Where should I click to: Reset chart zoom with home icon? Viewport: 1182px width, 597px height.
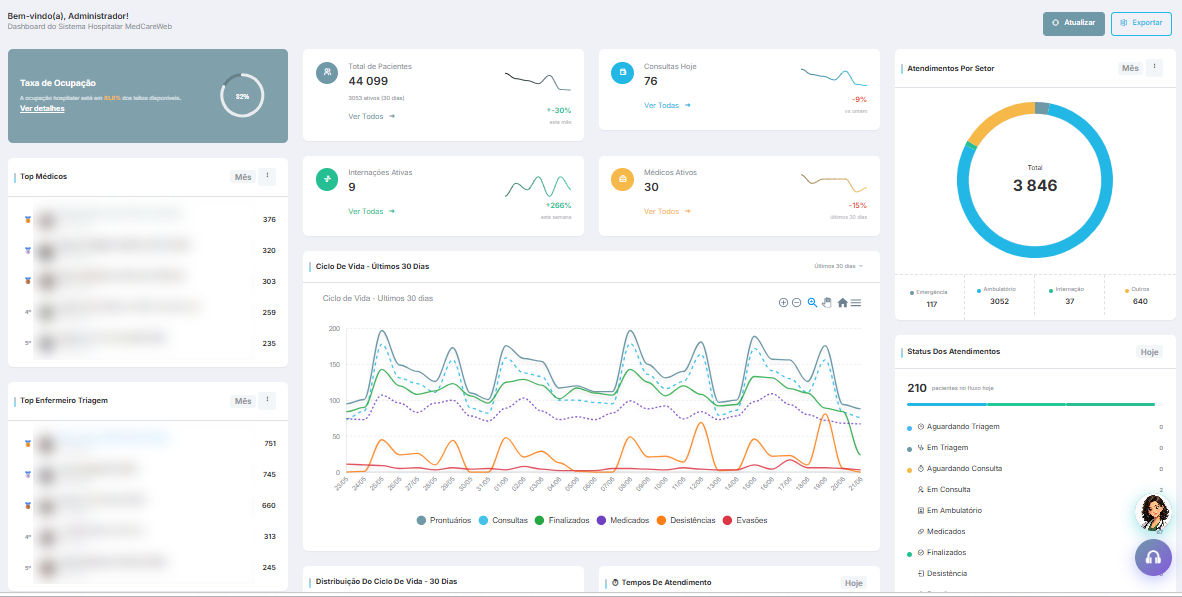(x=842, y=302)
